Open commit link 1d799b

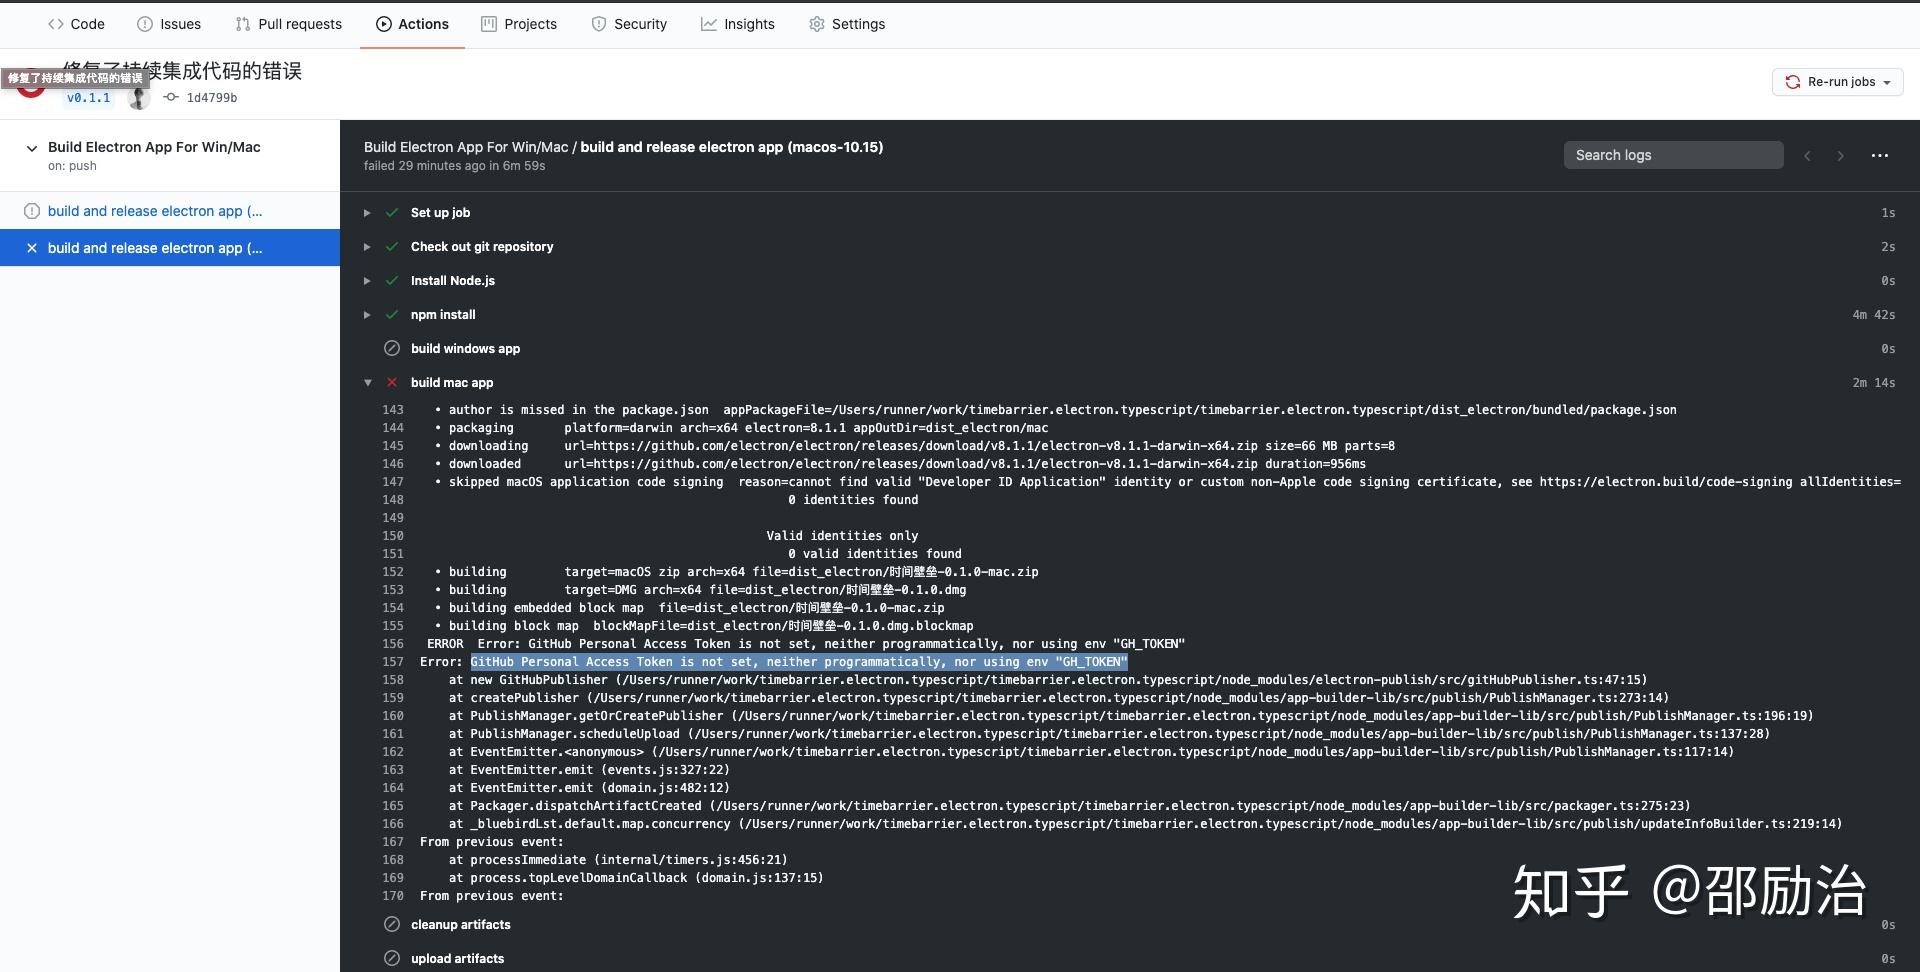pyautogui.click(x=210, y=97)
